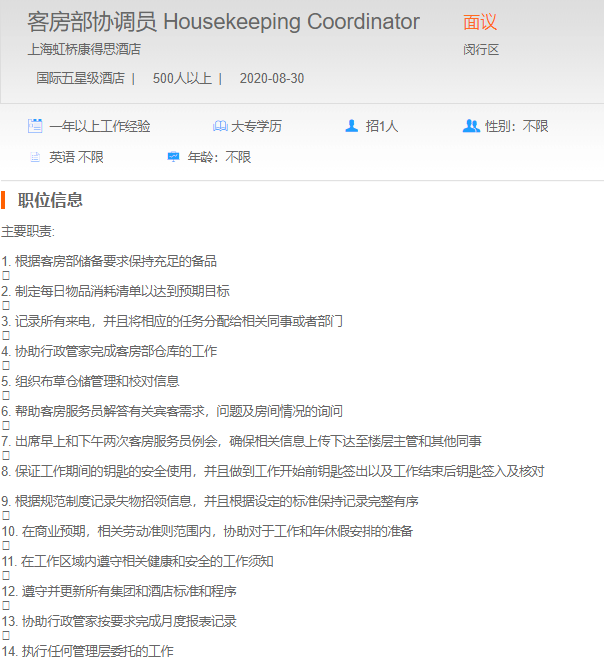
Task: Click the 大专学历 education requirement text
Action: pos(257,126)
